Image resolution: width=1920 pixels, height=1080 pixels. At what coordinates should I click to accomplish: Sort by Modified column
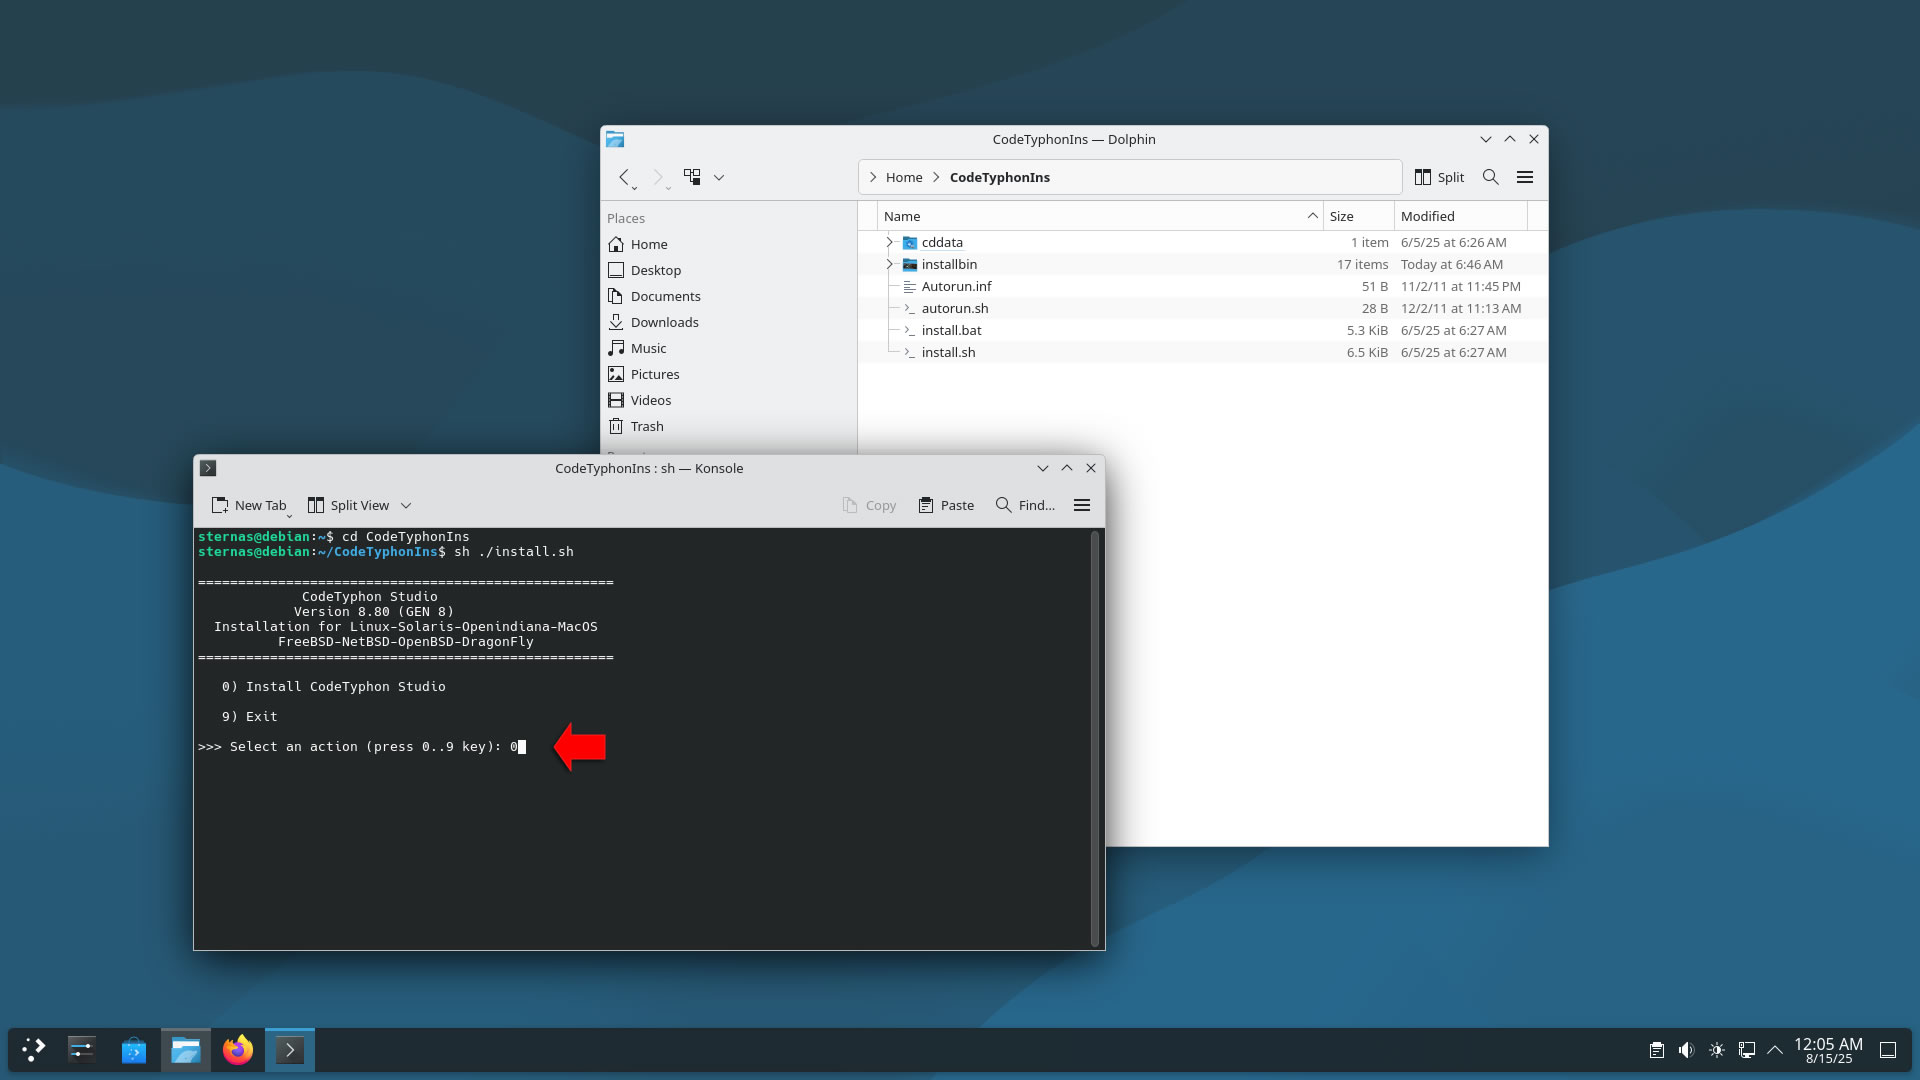1461,216
